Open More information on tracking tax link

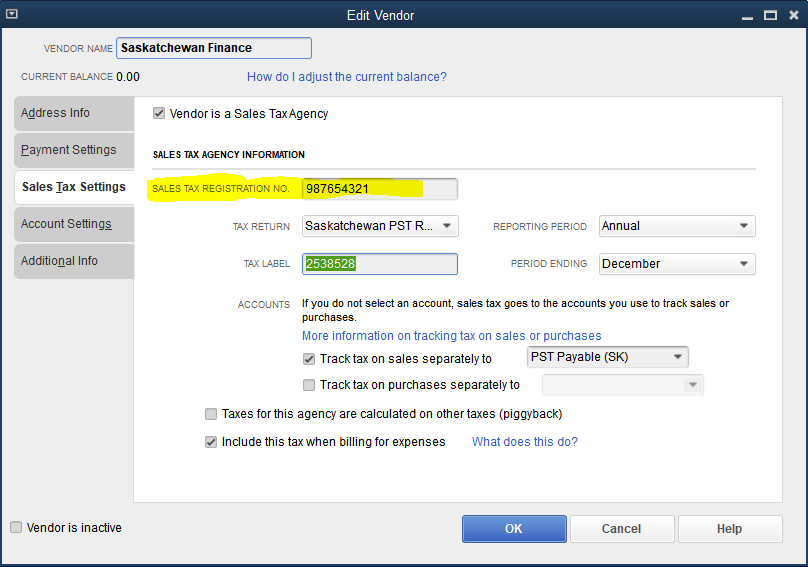click(x=451, y=336)
